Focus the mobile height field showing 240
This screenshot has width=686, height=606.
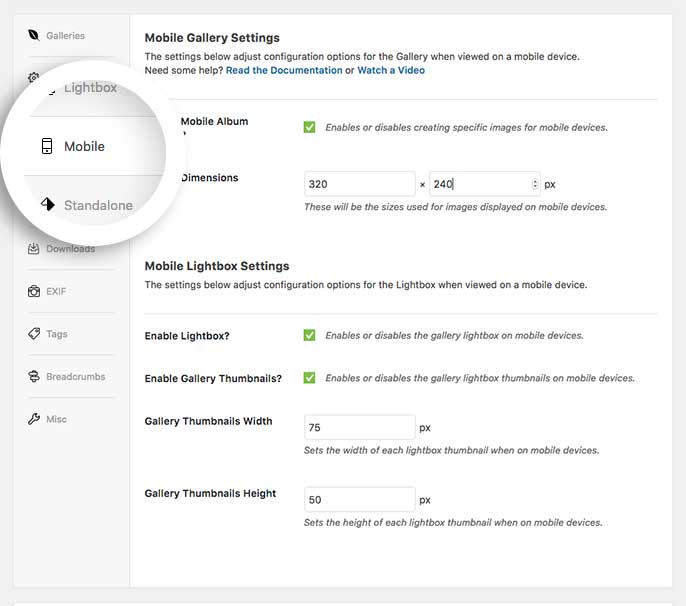(x=485, y=184)
